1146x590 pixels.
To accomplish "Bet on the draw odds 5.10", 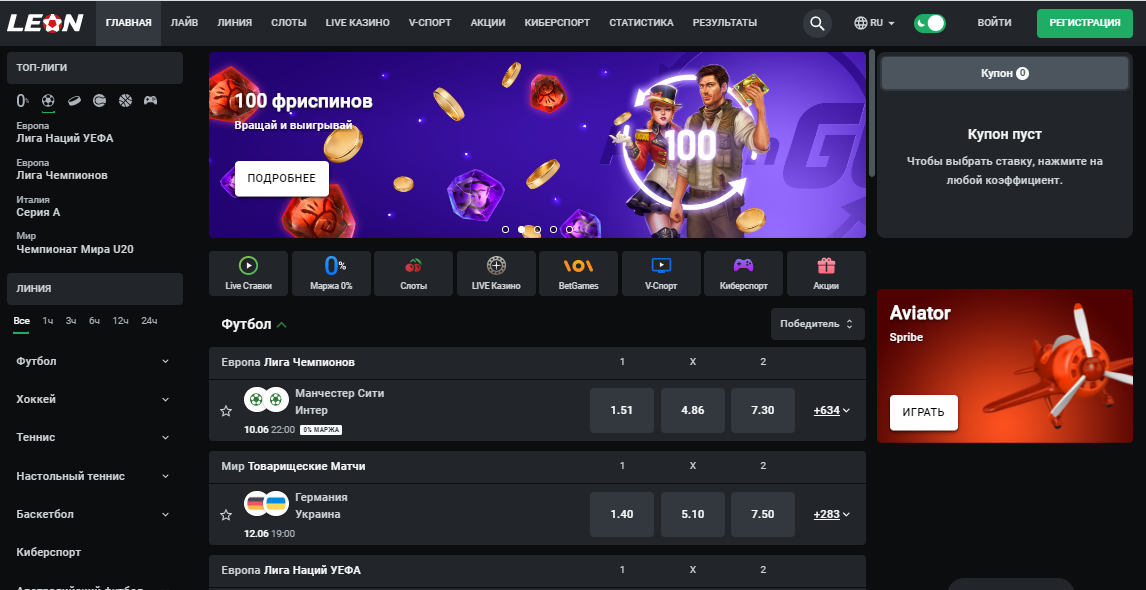I will coord(692,515).
